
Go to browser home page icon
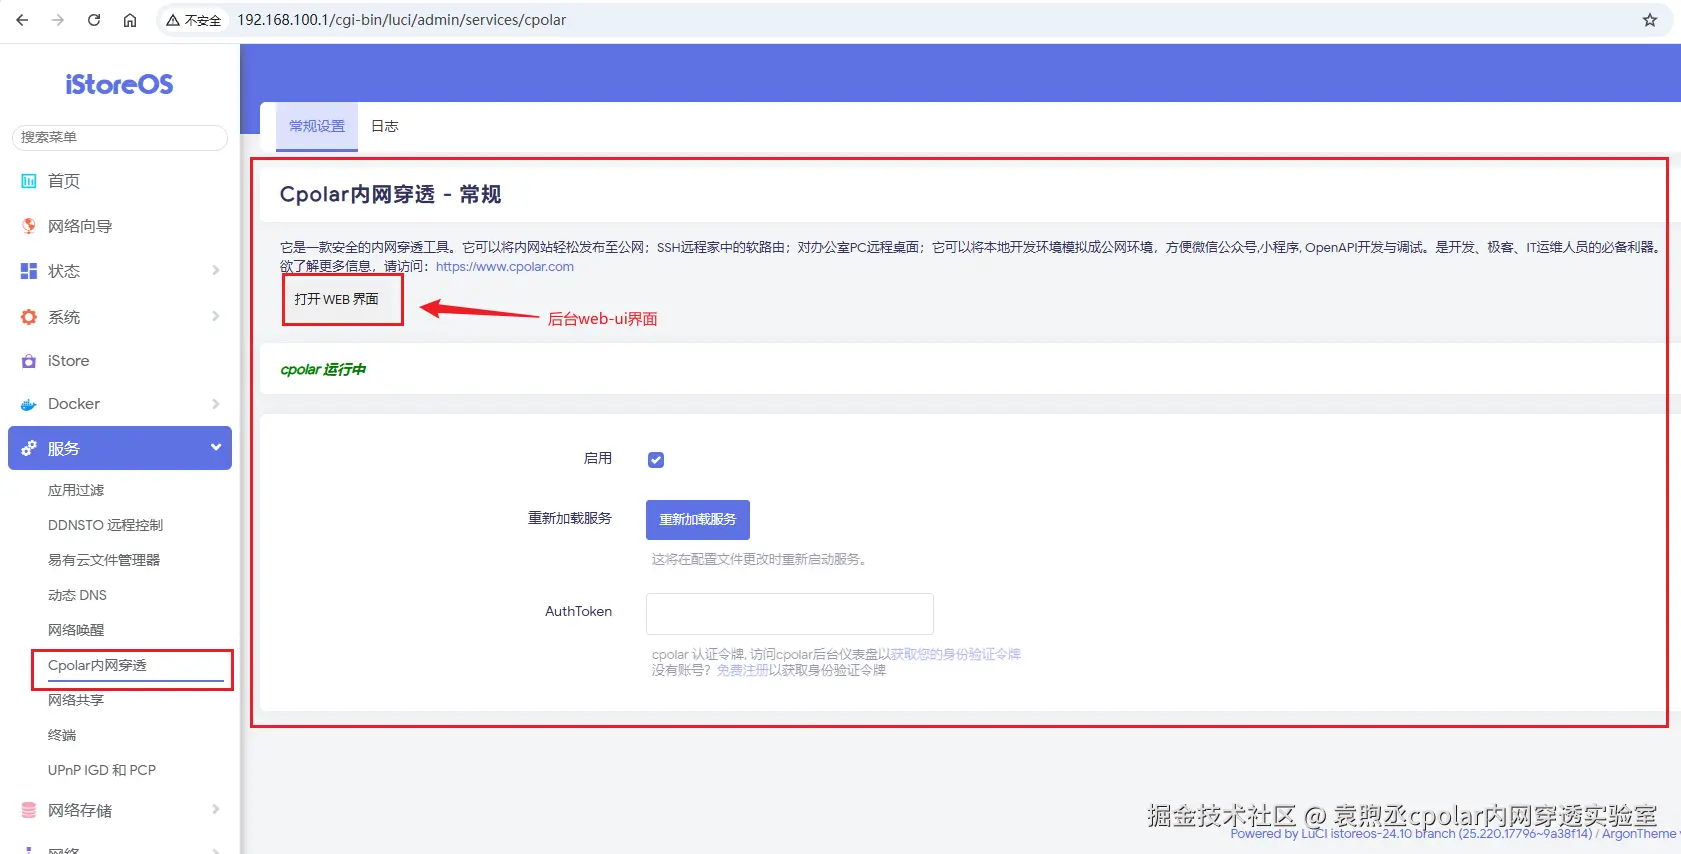point(130,20)
